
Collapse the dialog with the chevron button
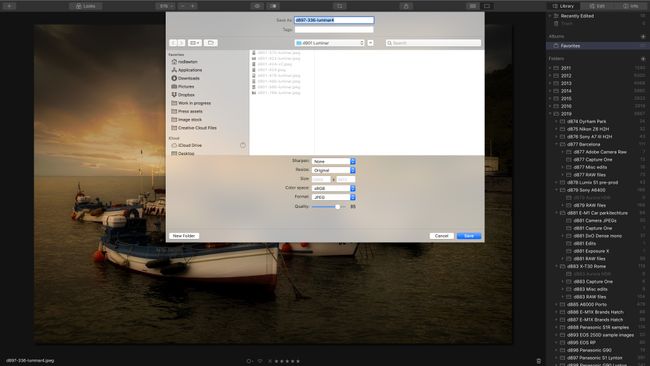(x=371, y=43)
